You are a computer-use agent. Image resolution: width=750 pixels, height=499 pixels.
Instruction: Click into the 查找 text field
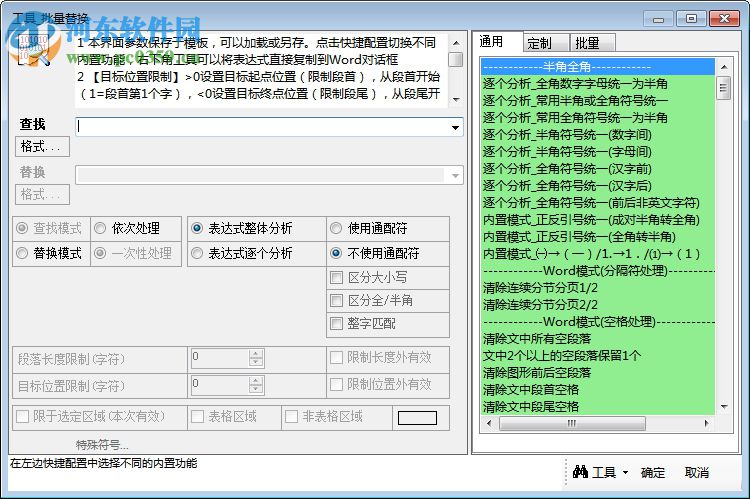[x=262, y=127]
